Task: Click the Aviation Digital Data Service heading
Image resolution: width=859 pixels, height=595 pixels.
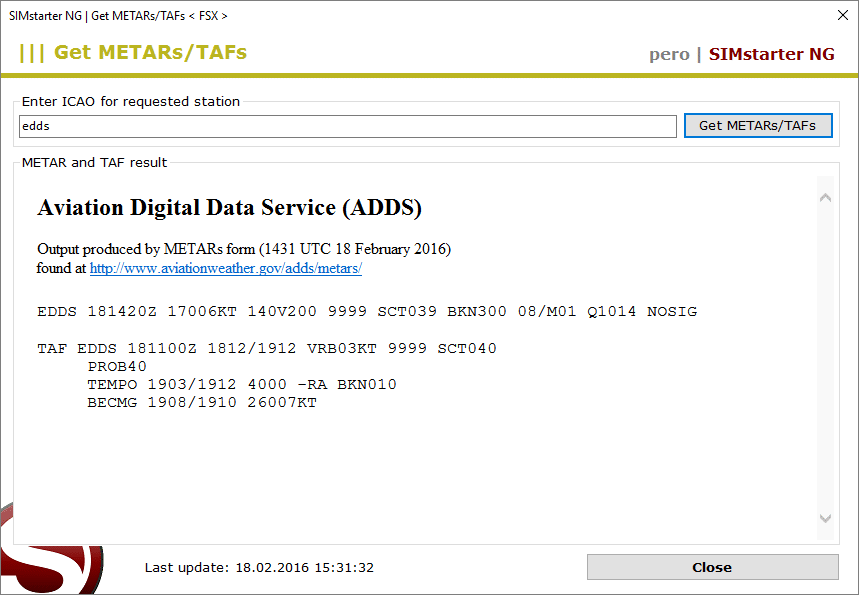Action: (229, 208)
